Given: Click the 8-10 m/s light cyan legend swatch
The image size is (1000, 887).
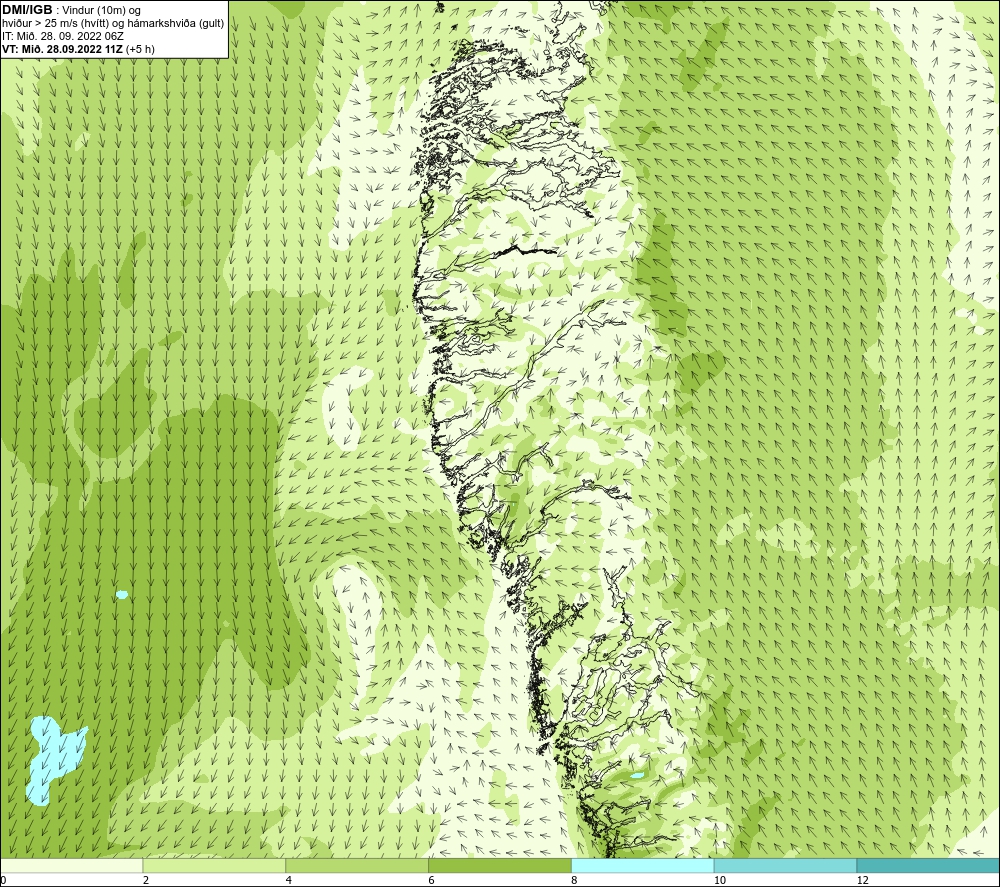Looking at the screenshot, I should click(x=643, y=865).
